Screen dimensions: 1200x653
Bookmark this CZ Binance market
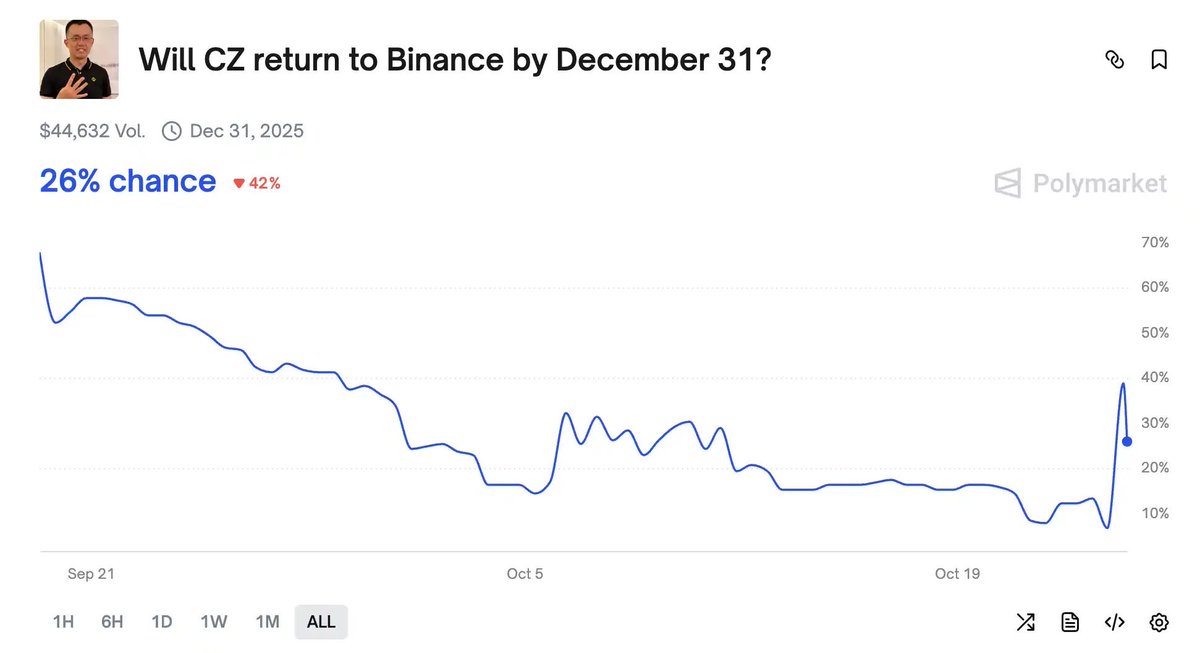point(1159,60)
